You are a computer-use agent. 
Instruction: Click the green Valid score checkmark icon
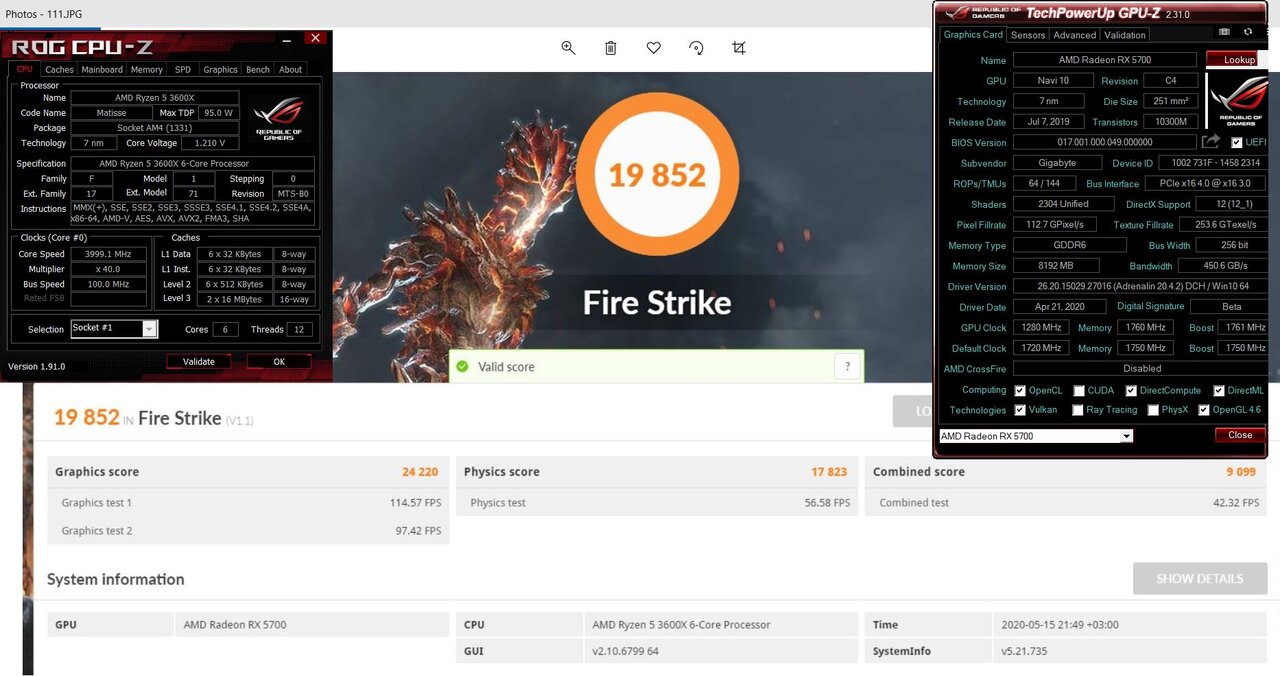tap(462, 367)
